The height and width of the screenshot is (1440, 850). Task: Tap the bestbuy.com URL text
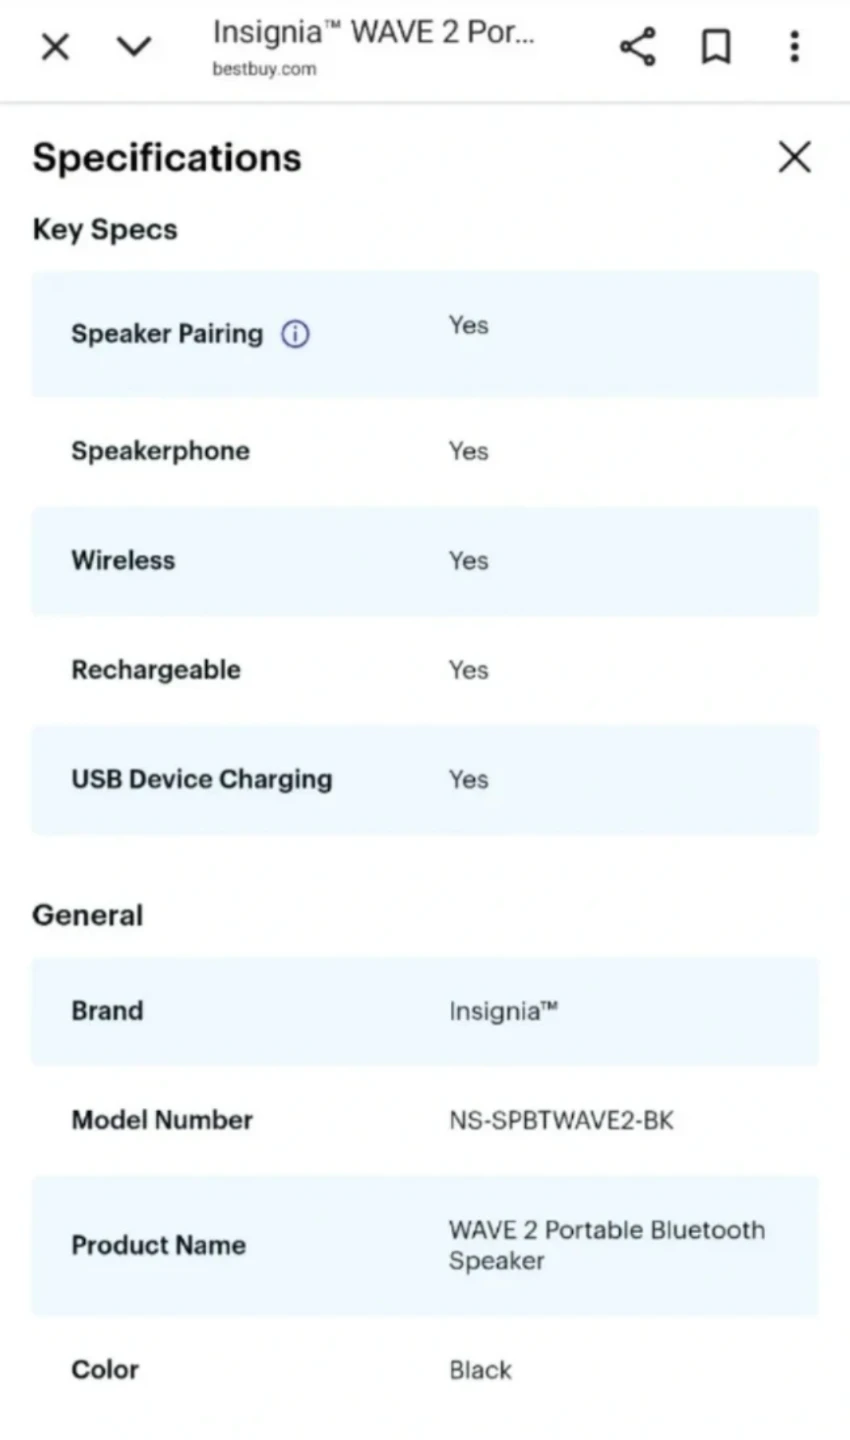pyautogui.click(x=264, y=69)
